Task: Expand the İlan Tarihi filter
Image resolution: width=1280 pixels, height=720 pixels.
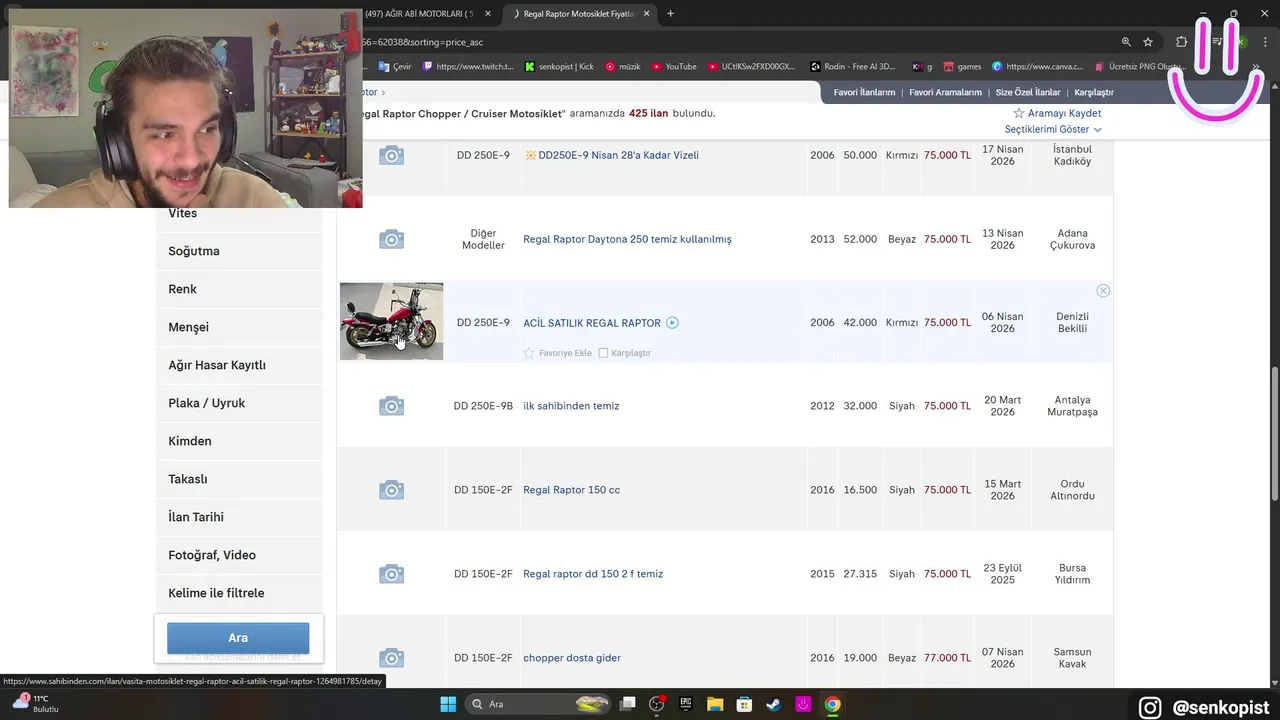Action: pos(239,517)
